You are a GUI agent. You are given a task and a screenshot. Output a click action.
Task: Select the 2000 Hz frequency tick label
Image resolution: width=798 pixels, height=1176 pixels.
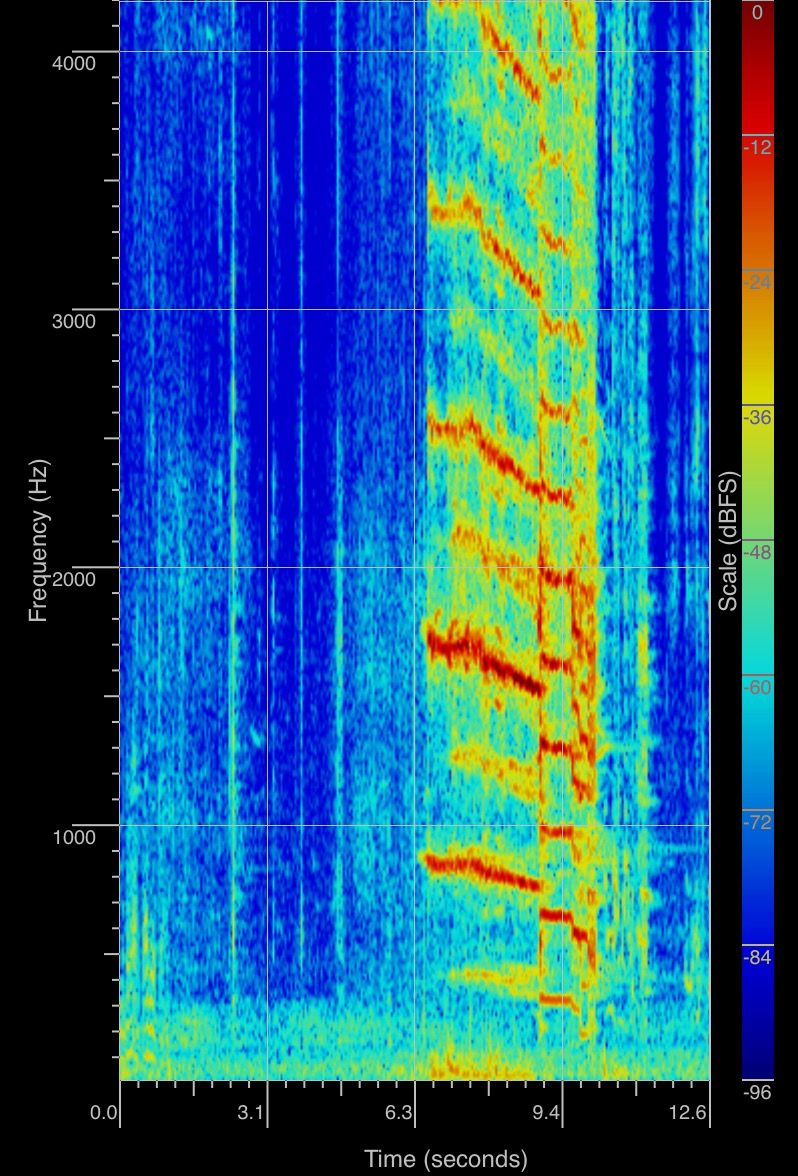pos(73,579)
